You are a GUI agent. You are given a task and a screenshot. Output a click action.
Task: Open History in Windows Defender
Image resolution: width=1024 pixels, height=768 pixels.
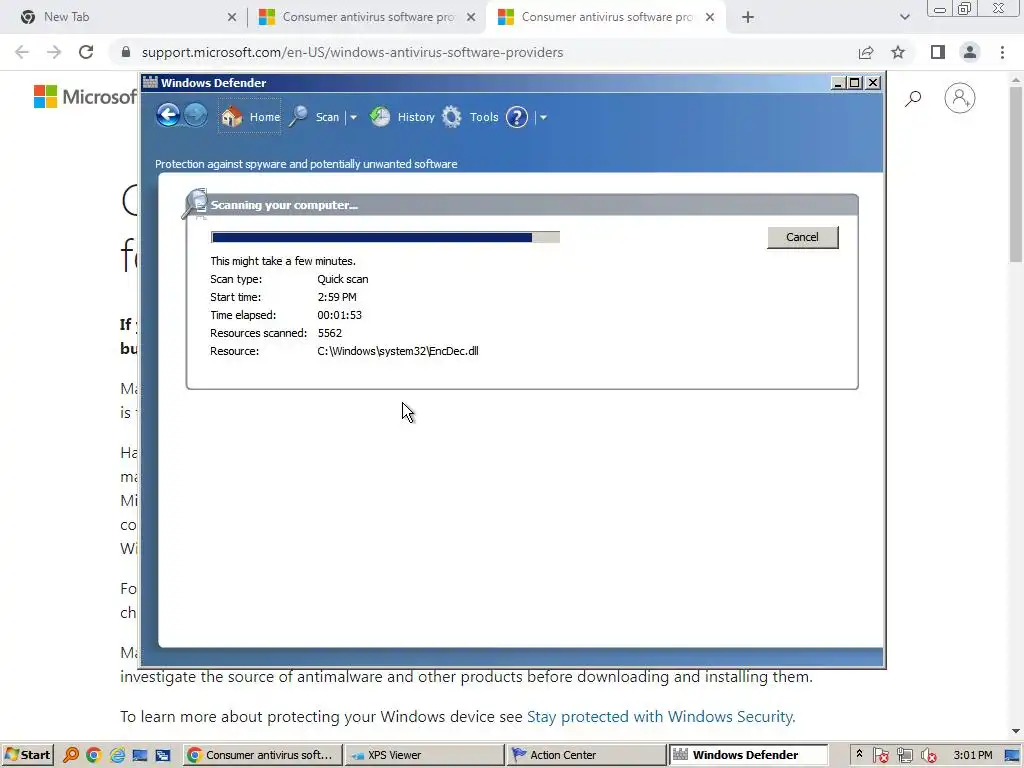pyautogui.click(x=402, y=117)
